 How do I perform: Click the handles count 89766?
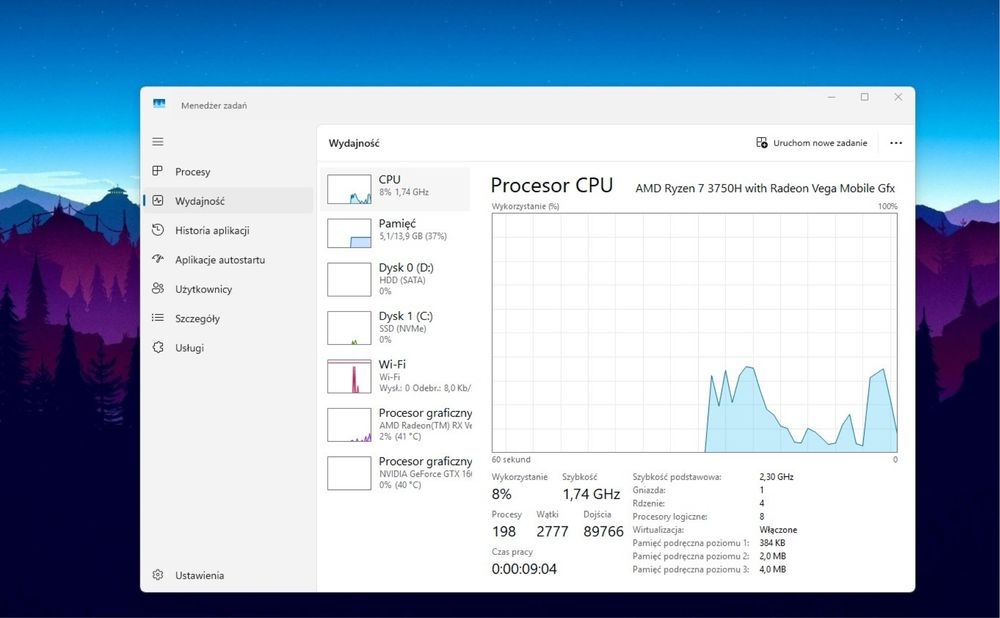[x=603, y=531]
